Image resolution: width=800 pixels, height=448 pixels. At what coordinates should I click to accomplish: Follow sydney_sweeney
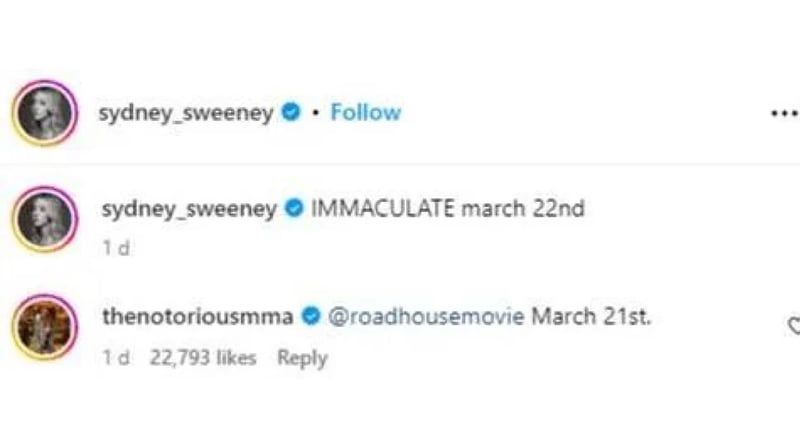pos(365,113)
